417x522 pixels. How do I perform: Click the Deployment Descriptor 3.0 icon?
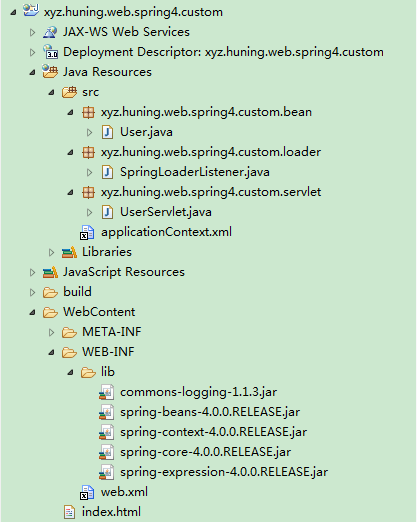pos(50,52)
